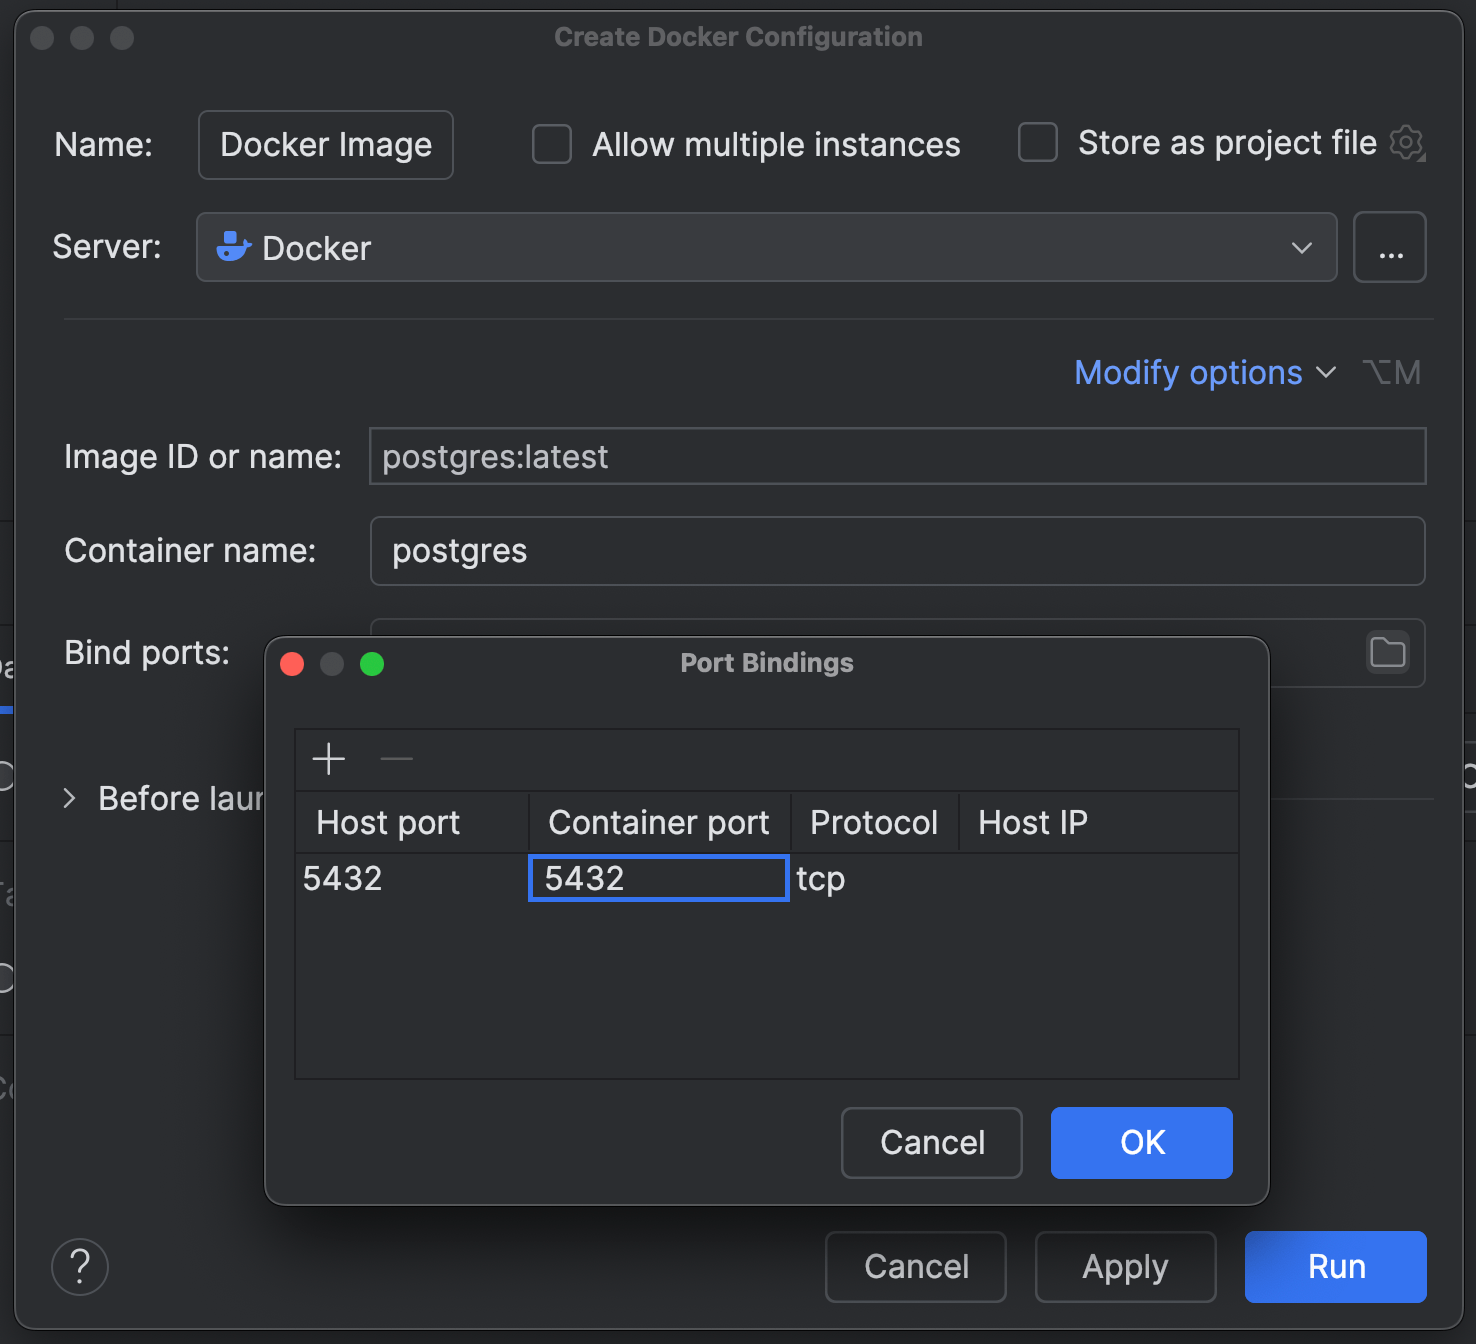
Task: Open help with the question mark icon
Action: (80, 1267)
